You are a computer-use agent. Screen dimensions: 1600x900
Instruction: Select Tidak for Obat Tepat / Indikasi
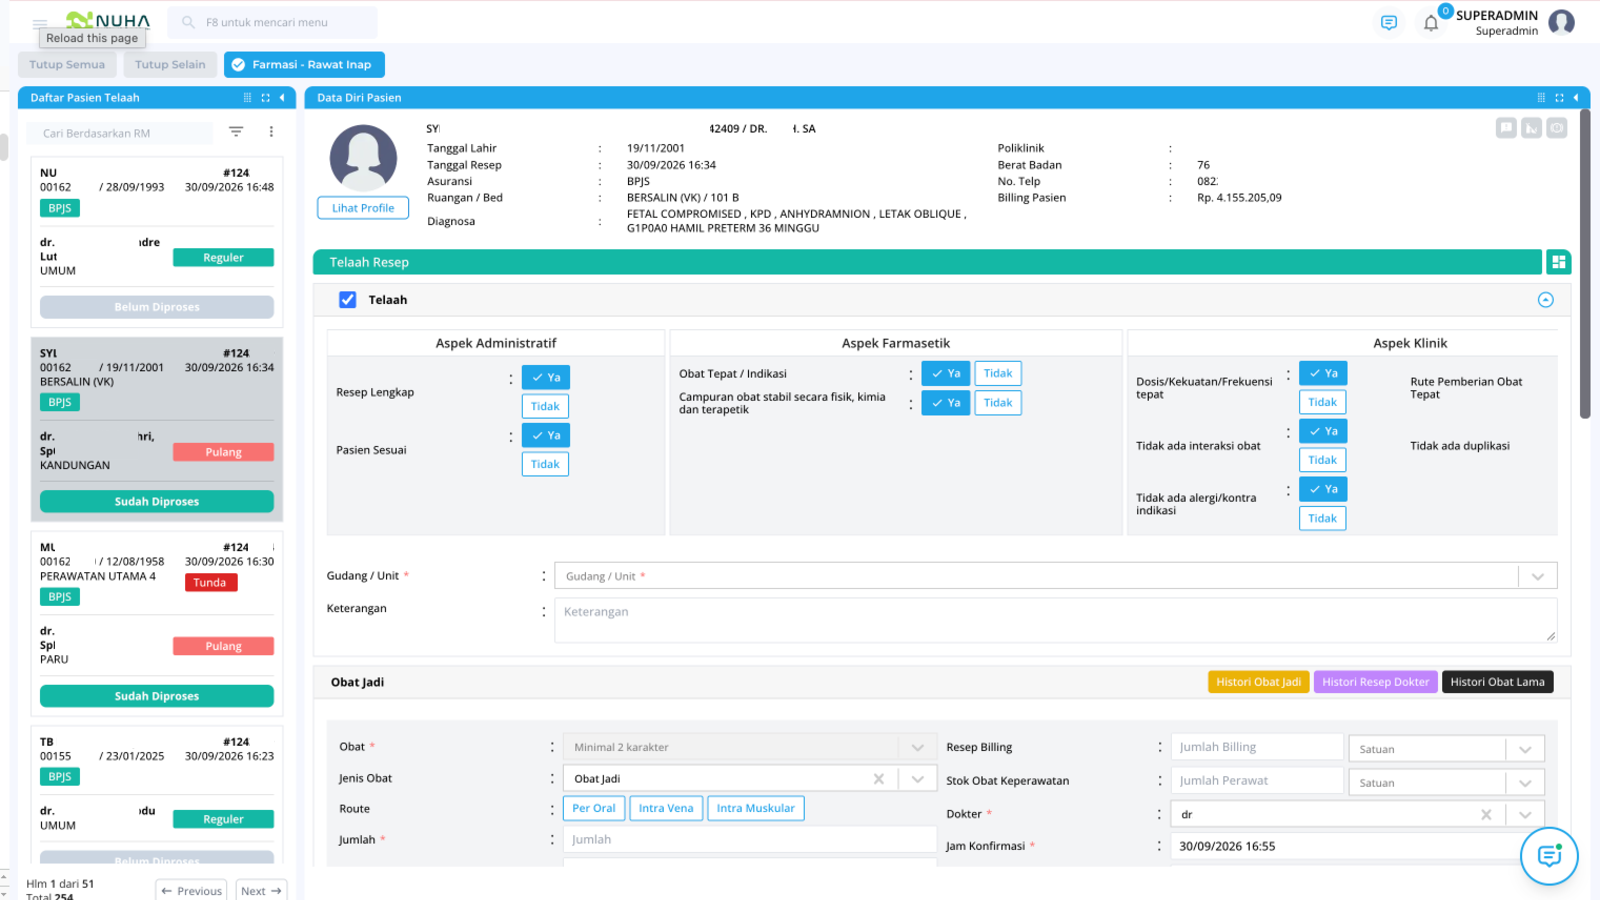(998, 373)
